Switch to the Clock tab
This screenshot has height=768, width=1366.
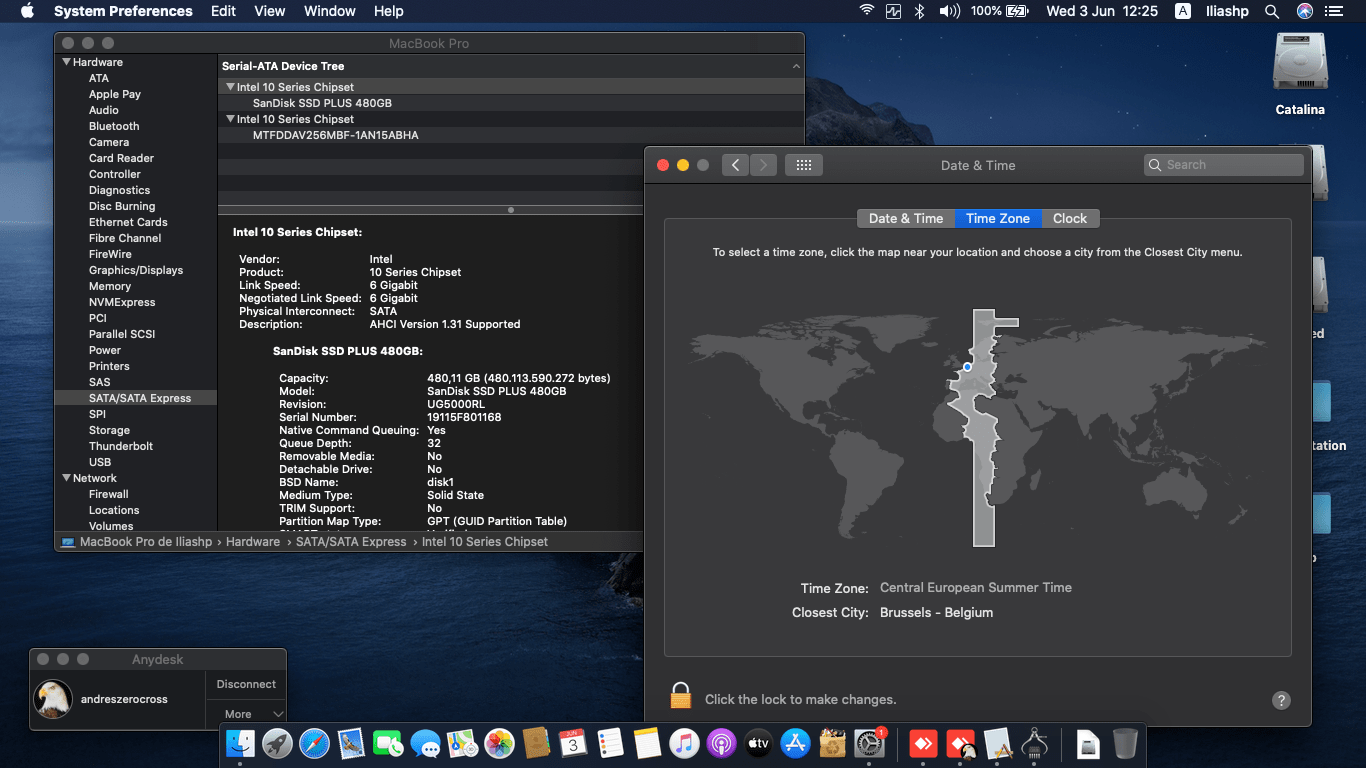[x=1069, y=218]
